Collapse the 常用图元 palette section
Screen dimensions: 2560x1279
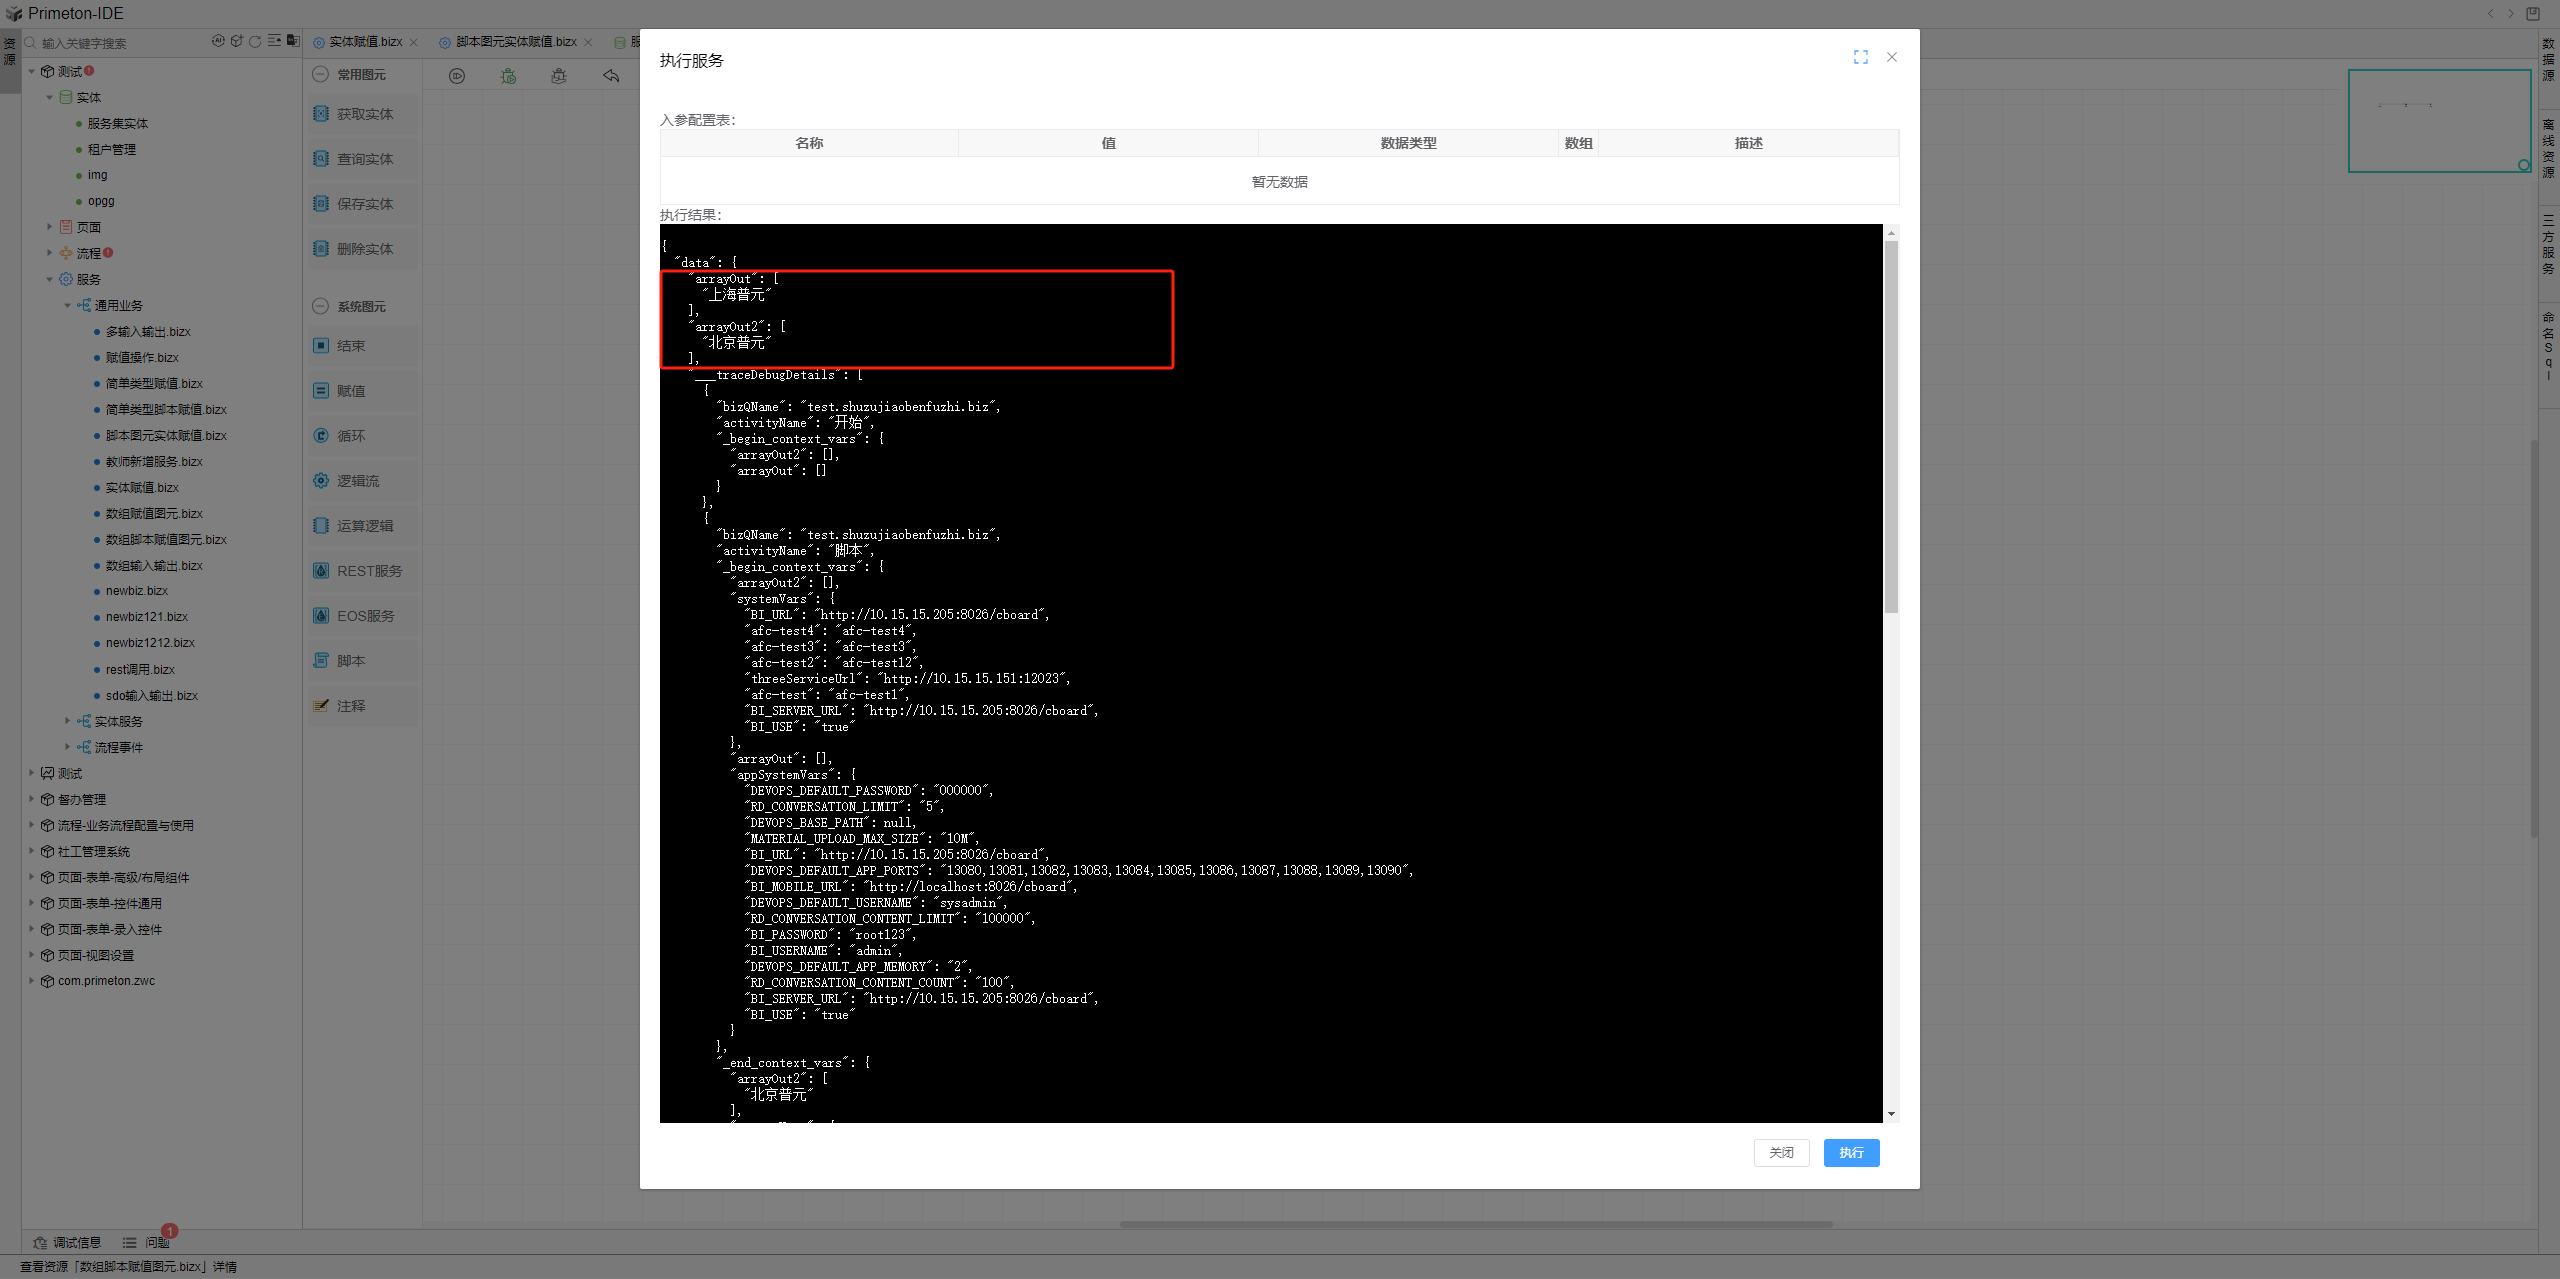coord(321,74)
